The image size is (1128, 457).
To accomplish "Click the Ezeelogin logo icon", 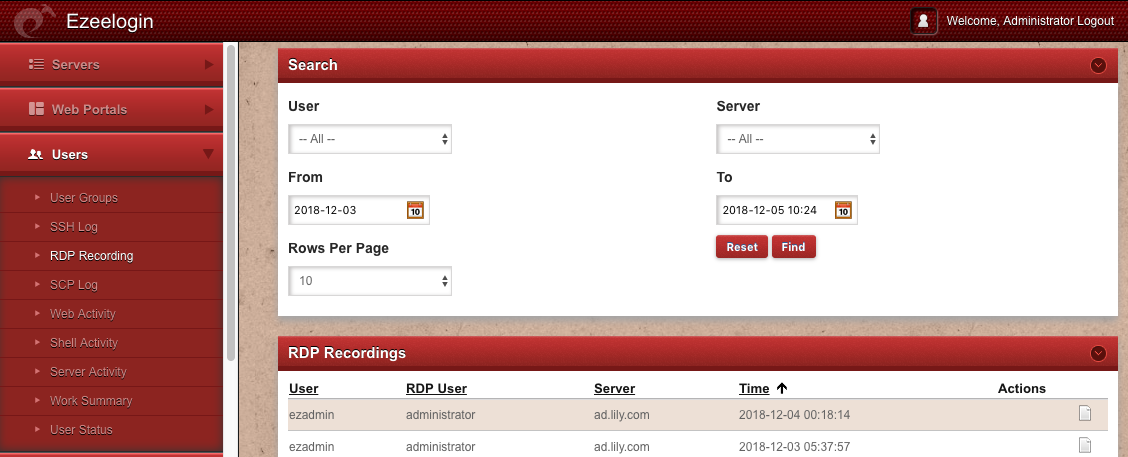I will 33,21.
